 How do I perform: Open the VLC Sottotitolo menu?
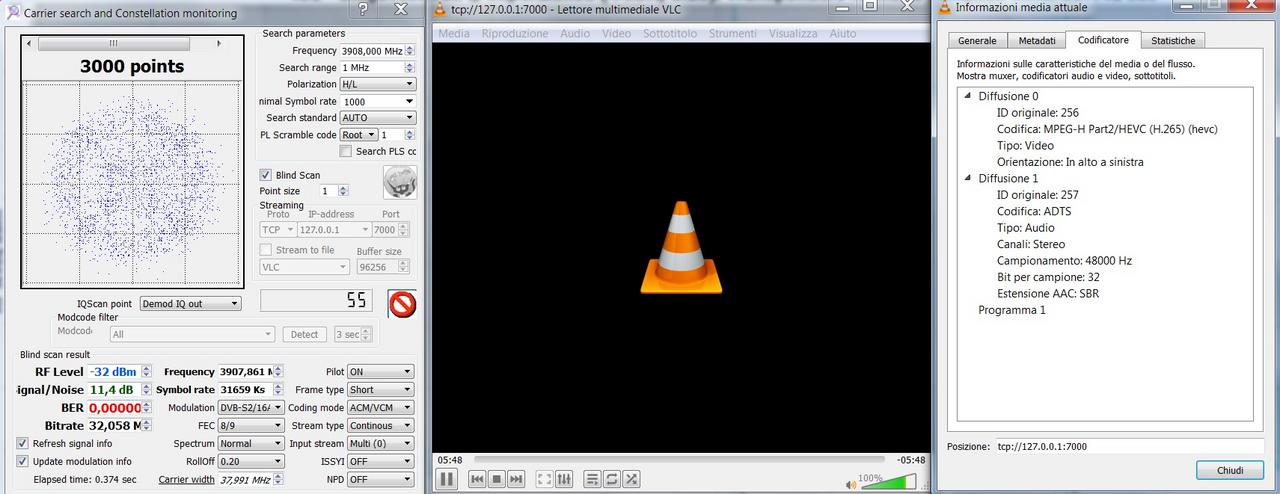tap(670, 33)
